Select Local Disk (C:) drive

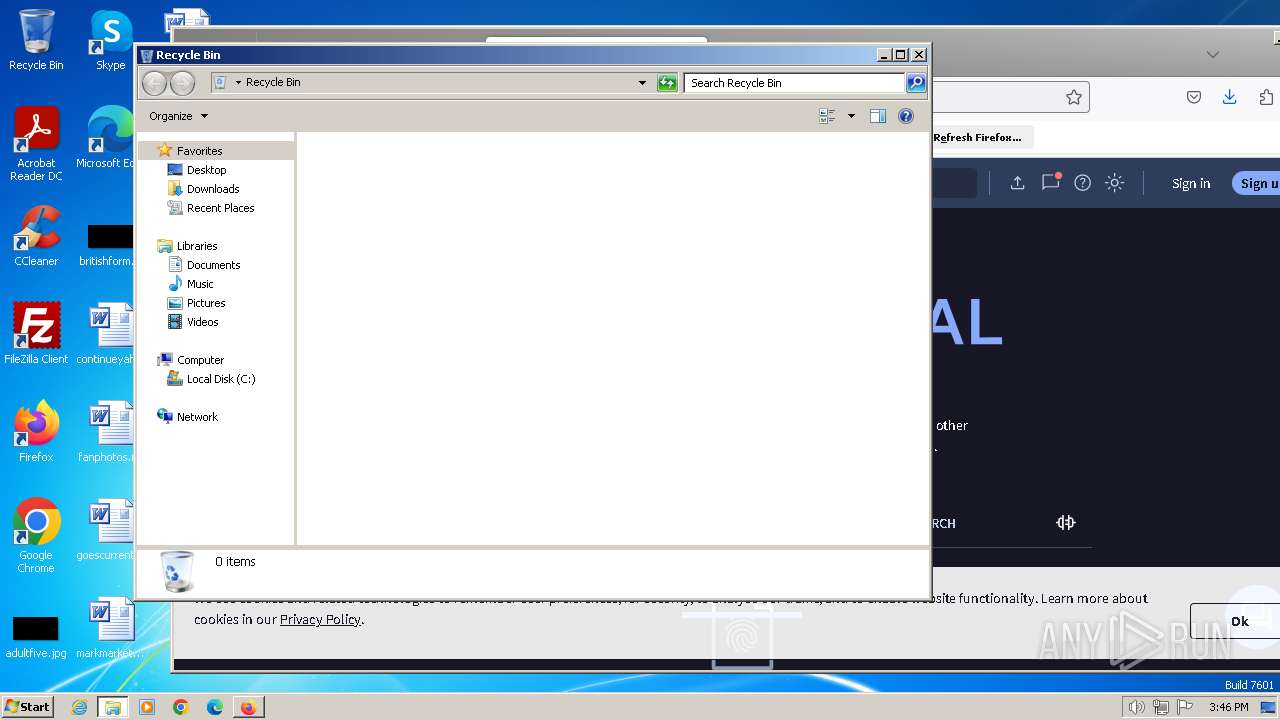(x=221, y=379)
